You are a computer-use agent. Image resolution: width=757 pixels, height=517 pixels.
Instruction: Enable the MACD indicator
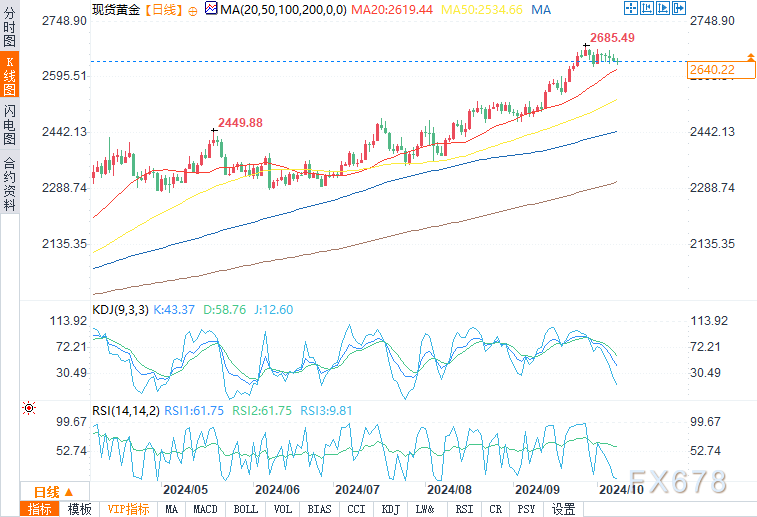[x=205, y=509]
